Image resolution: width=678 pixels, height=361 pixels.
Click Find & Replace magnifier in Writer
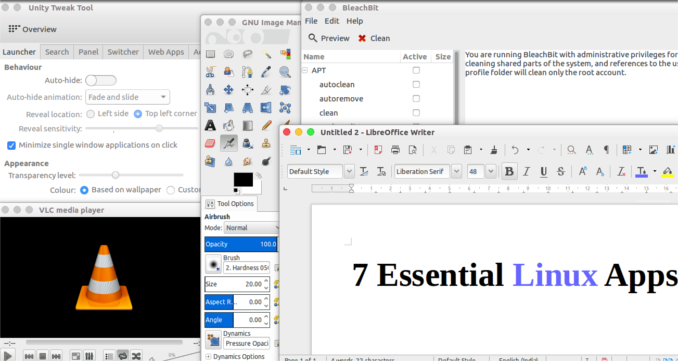pyautogui.click(x=572, y=150)
